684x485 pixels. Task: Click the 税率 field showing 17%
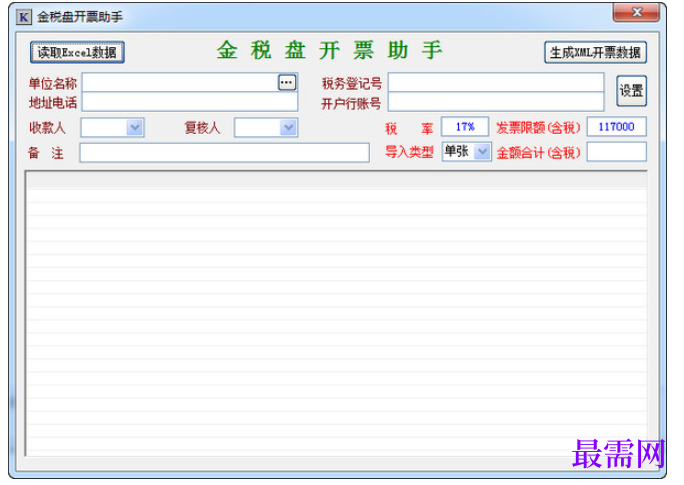click(465, 127)
